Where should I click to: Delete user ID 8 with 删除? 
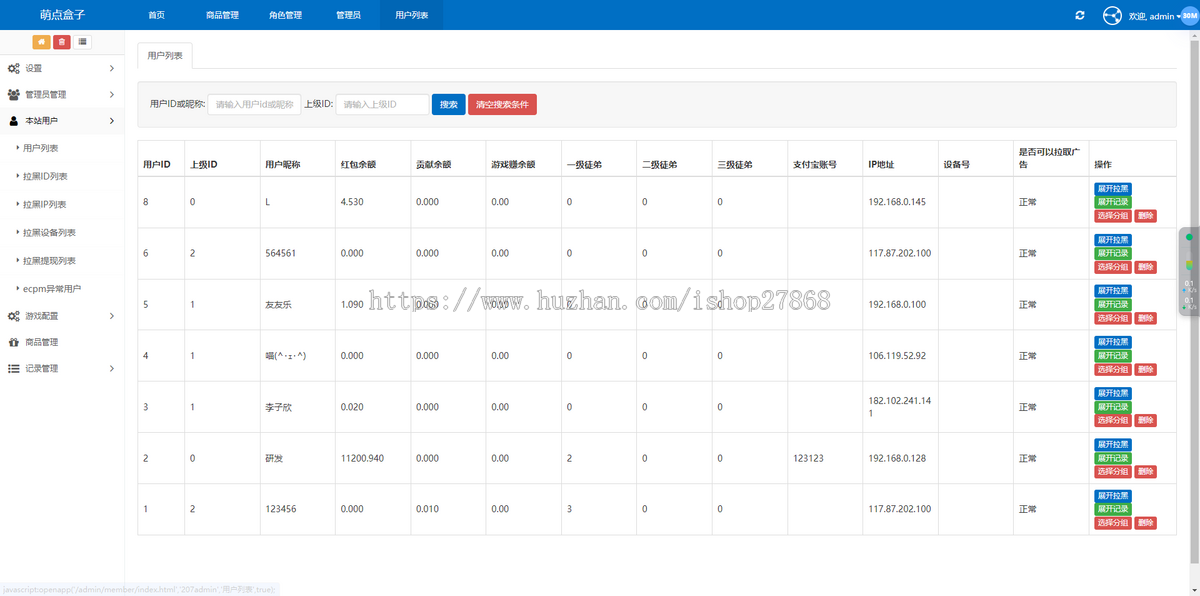[x=1146, y=216]
